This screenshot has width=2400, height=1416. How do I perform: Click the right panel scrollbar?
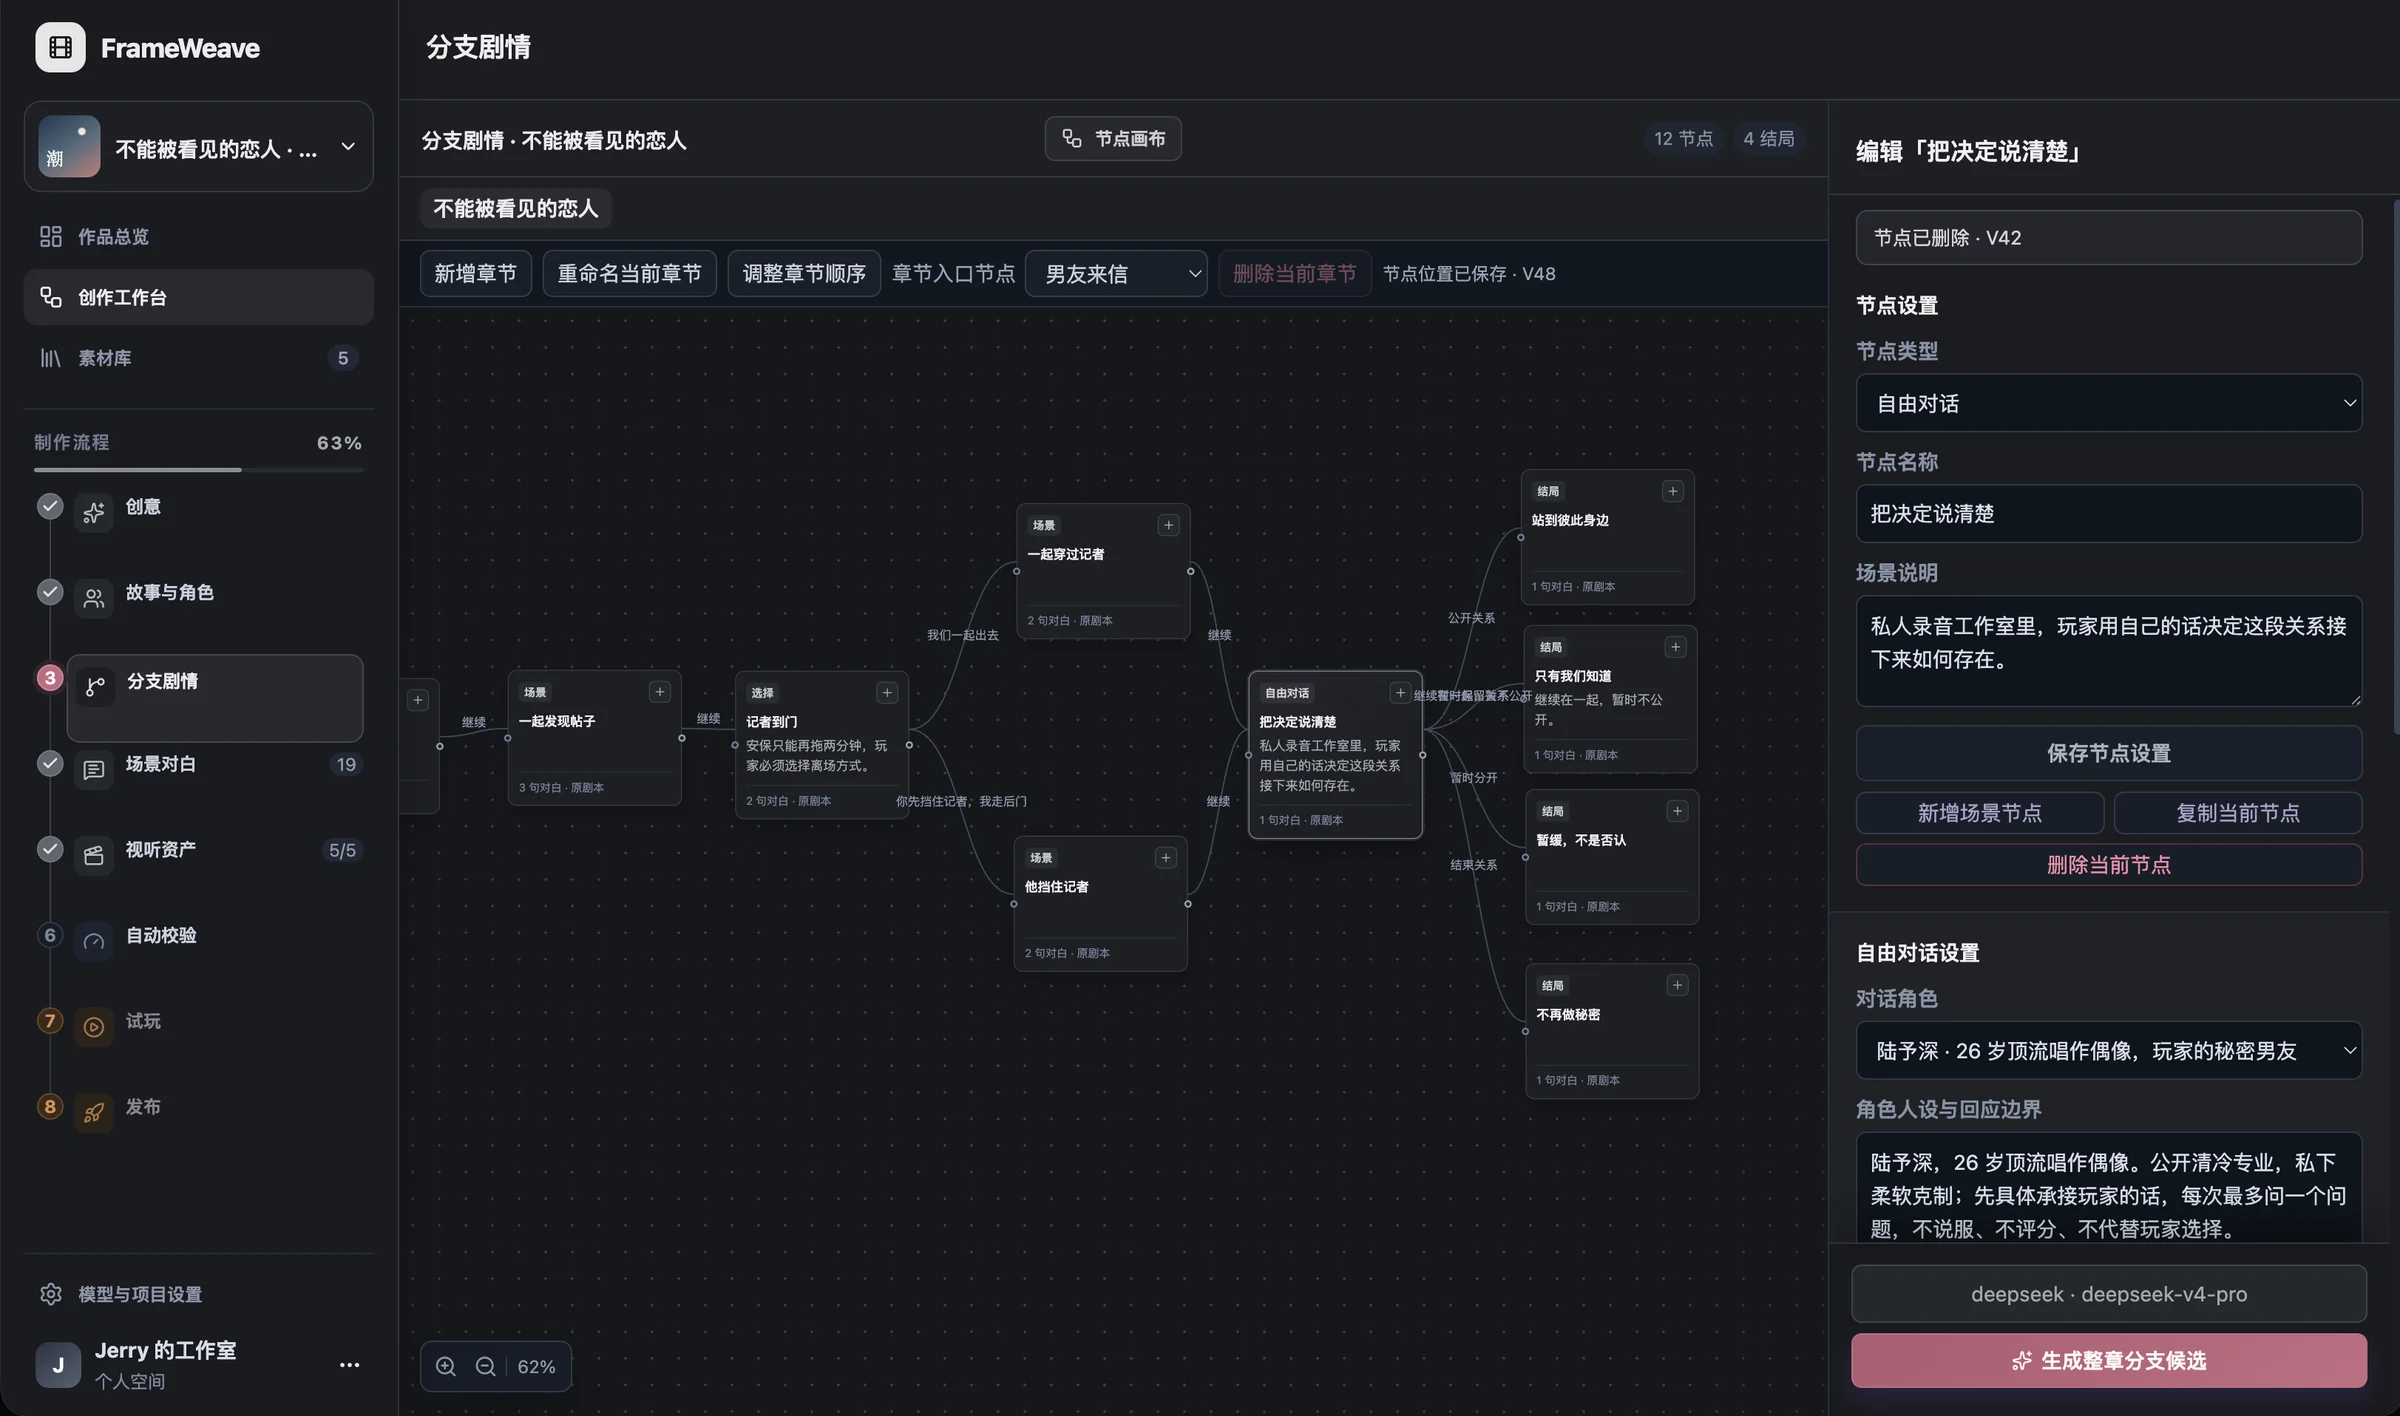coord(2396,468)
